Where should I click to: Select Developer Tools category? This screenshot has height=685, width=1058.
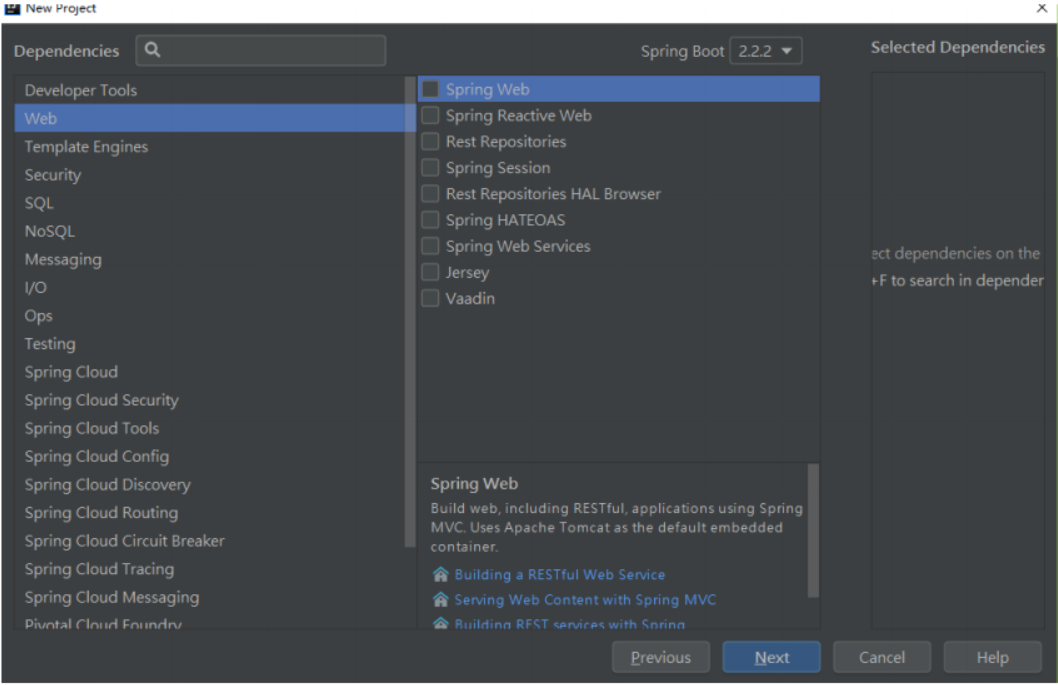[x=210, y=90]
